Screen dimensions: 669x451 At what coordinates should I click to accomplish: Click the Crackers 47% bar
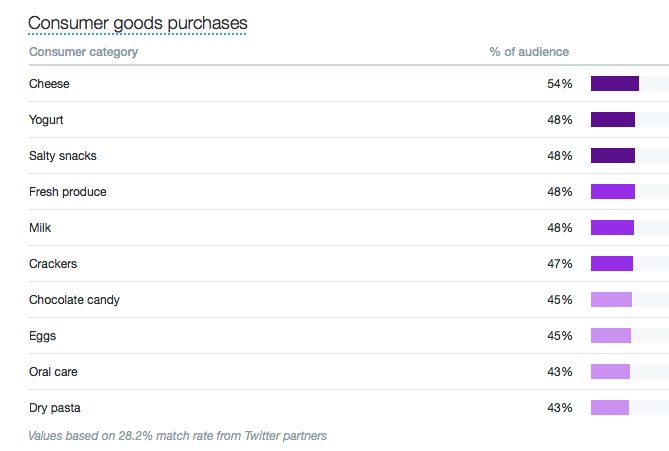click(612, 264)
